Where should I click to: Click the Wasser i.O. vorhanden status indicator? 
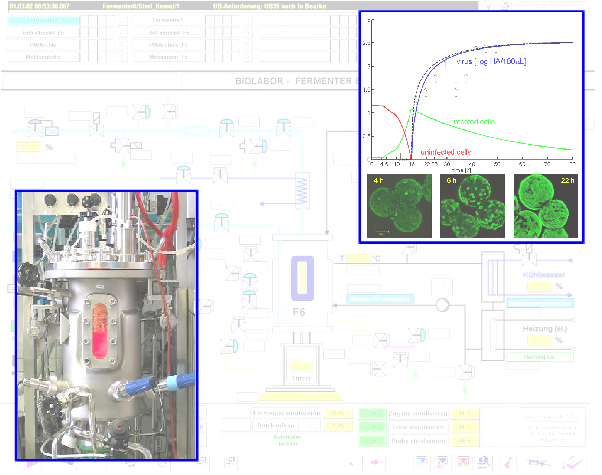pos(380,299)
